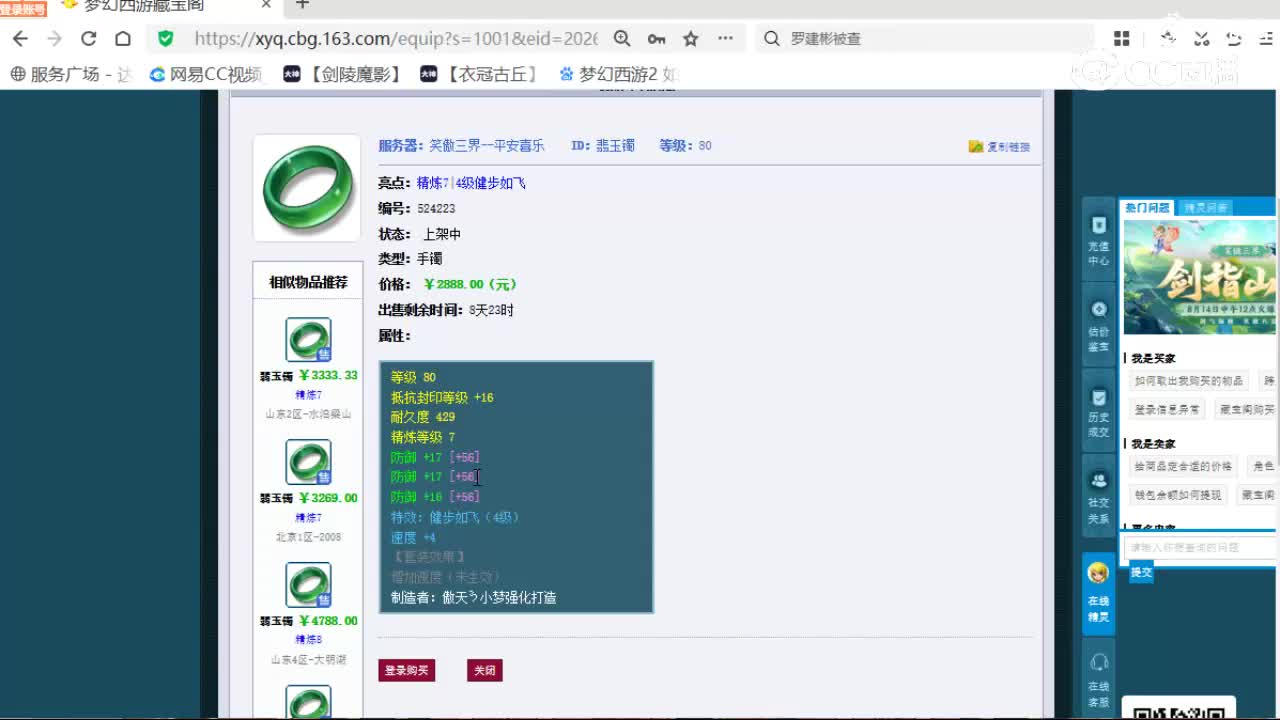
Task: Click the 山东4区-大明湖 server label
Action: [308, 660]
